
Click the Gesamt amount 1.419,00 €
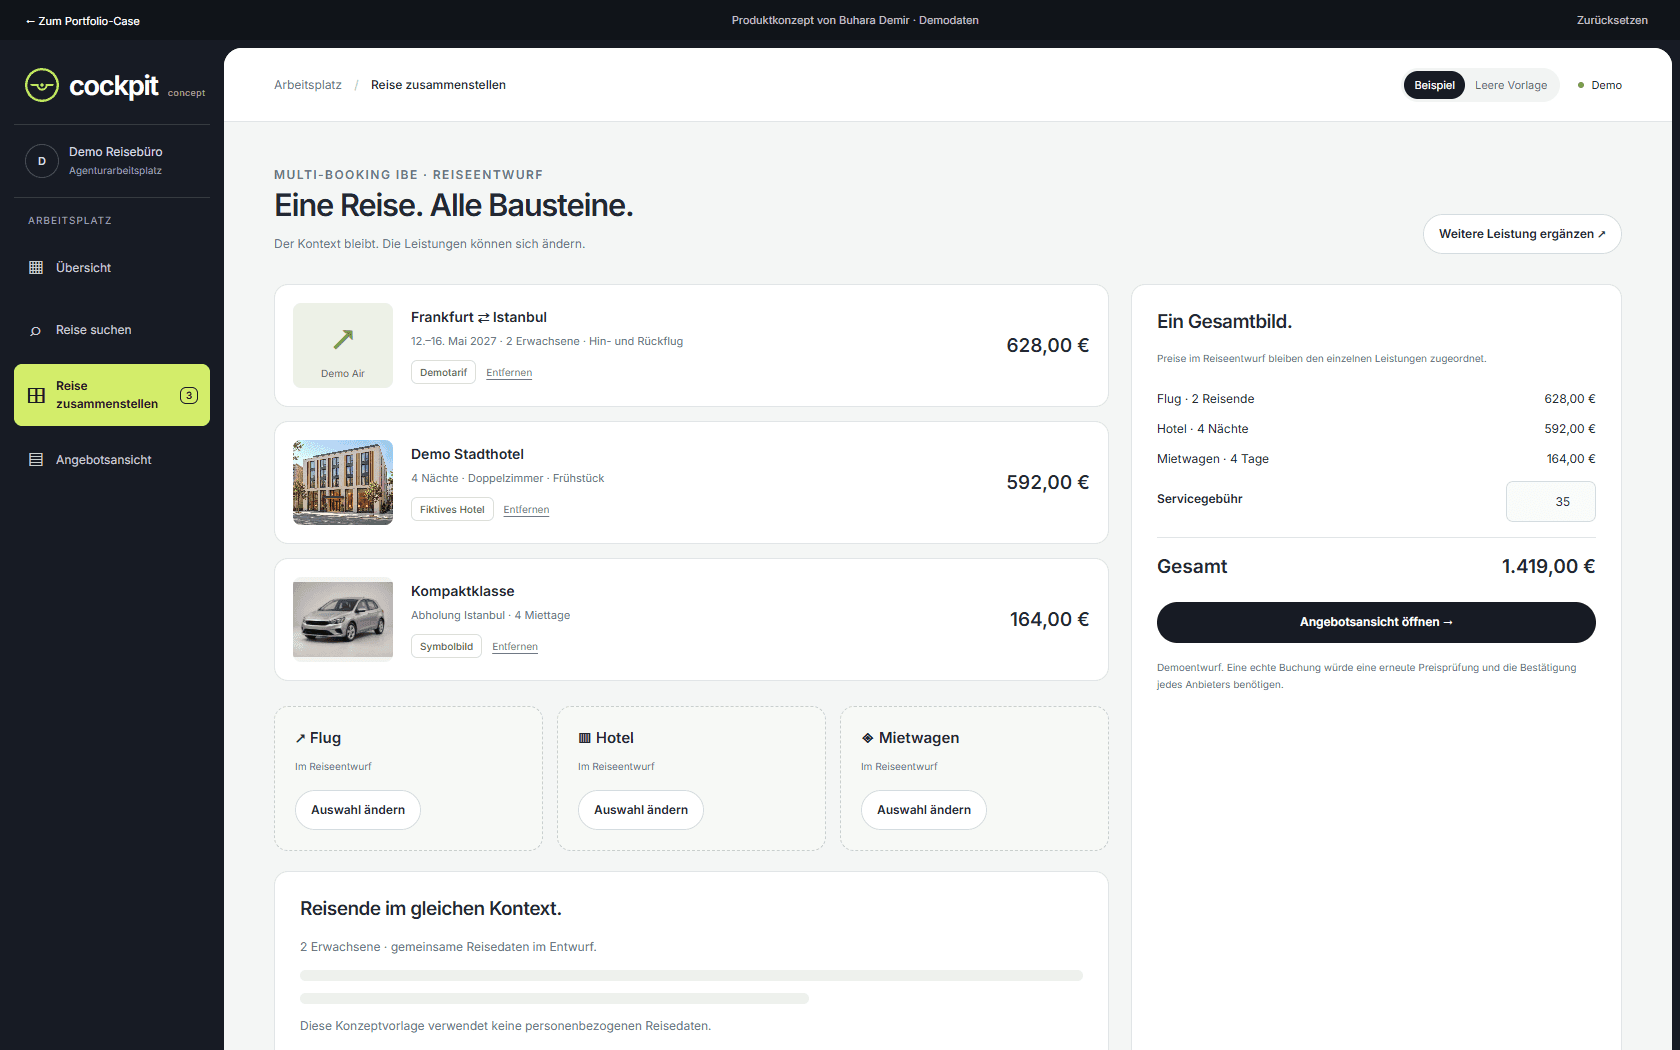1548,566
